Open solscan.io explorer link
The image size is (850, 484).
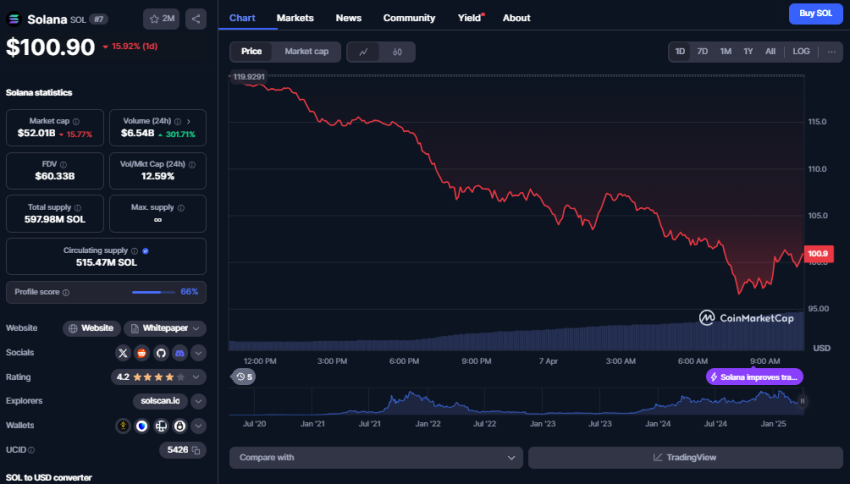click(x=160, y=402)
